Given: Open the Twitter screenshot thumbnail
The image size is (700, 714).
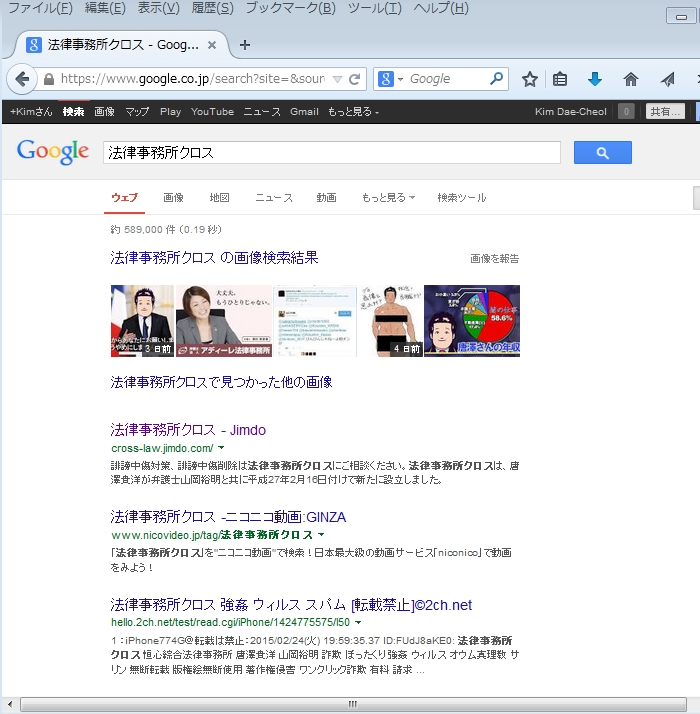Looking at the screenshot, I should (x=315, y=321).
